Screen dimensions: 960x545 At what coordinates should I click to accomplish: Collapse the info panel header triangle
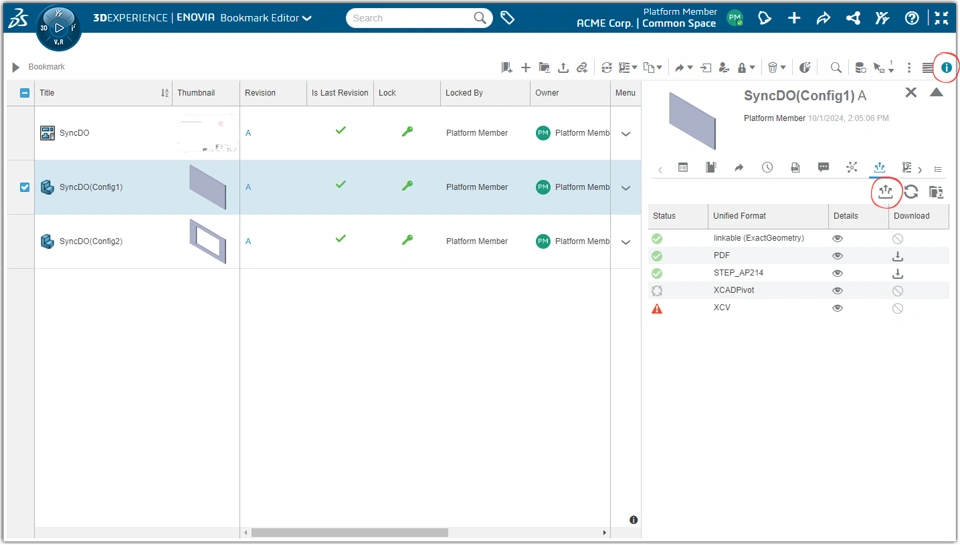936,92
